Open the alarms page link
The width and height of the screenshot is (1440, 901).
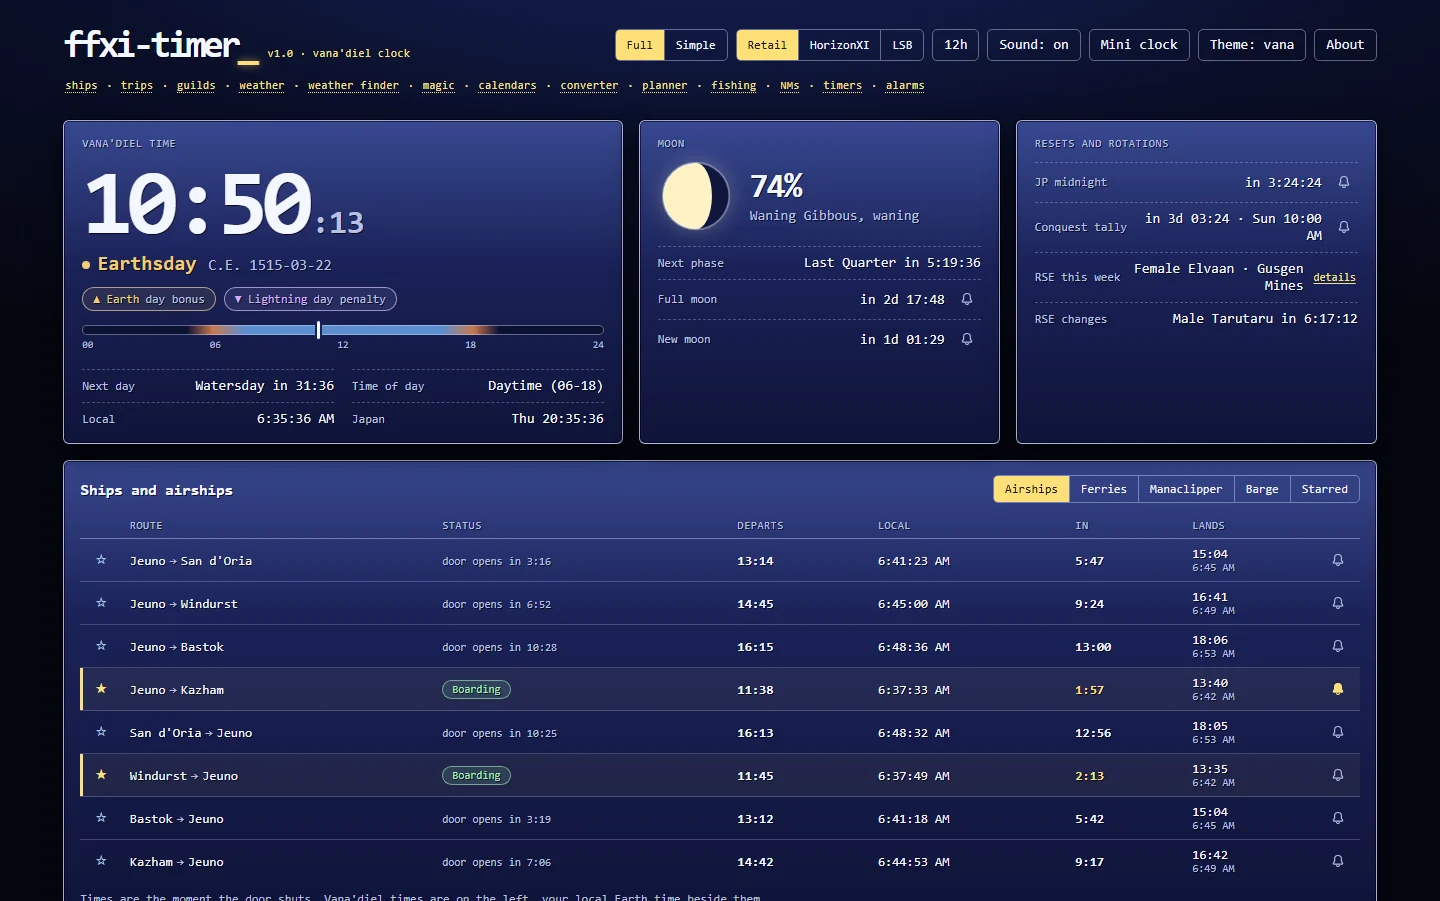[x=905, y=86]
